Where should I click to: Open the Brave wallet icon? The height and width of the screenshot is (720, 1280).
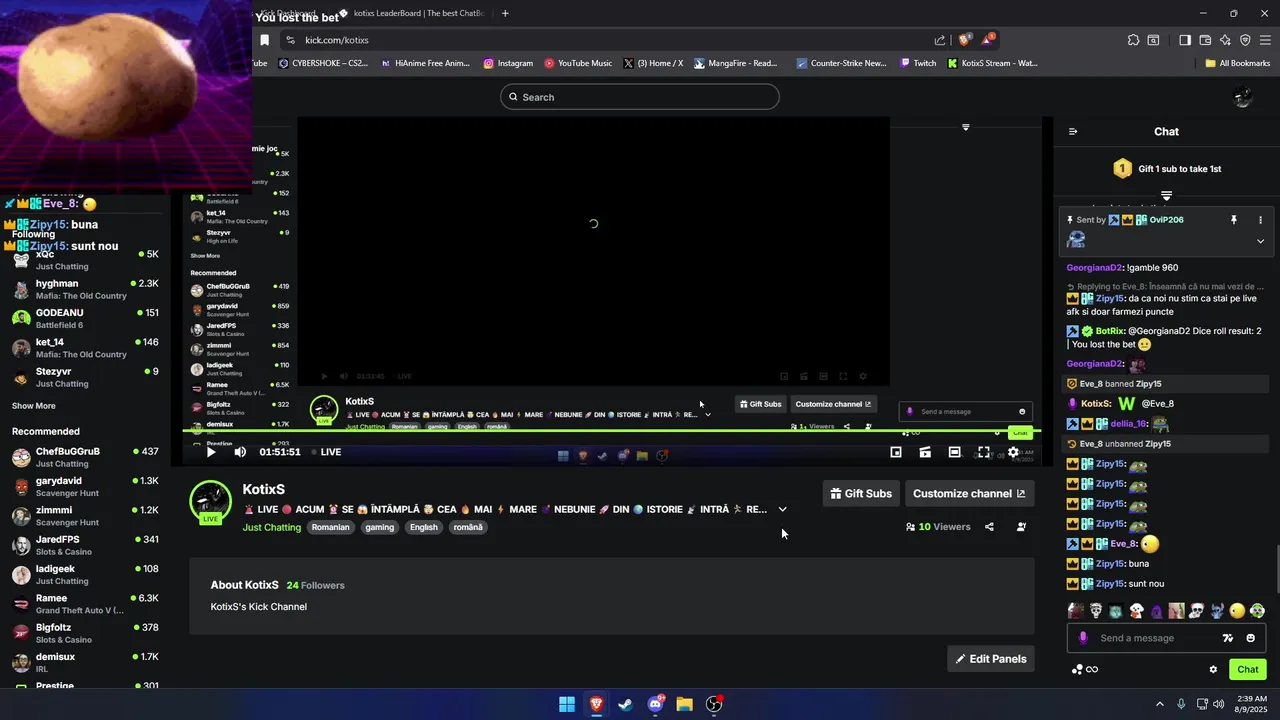pos(1205,40)
